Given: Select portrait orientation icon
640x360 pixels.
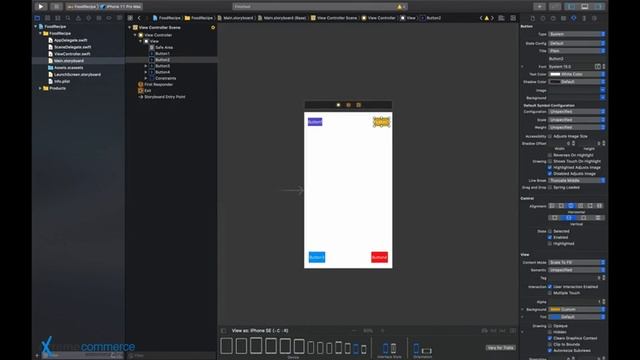Looking at the screenshot, I should pos(416,349).
